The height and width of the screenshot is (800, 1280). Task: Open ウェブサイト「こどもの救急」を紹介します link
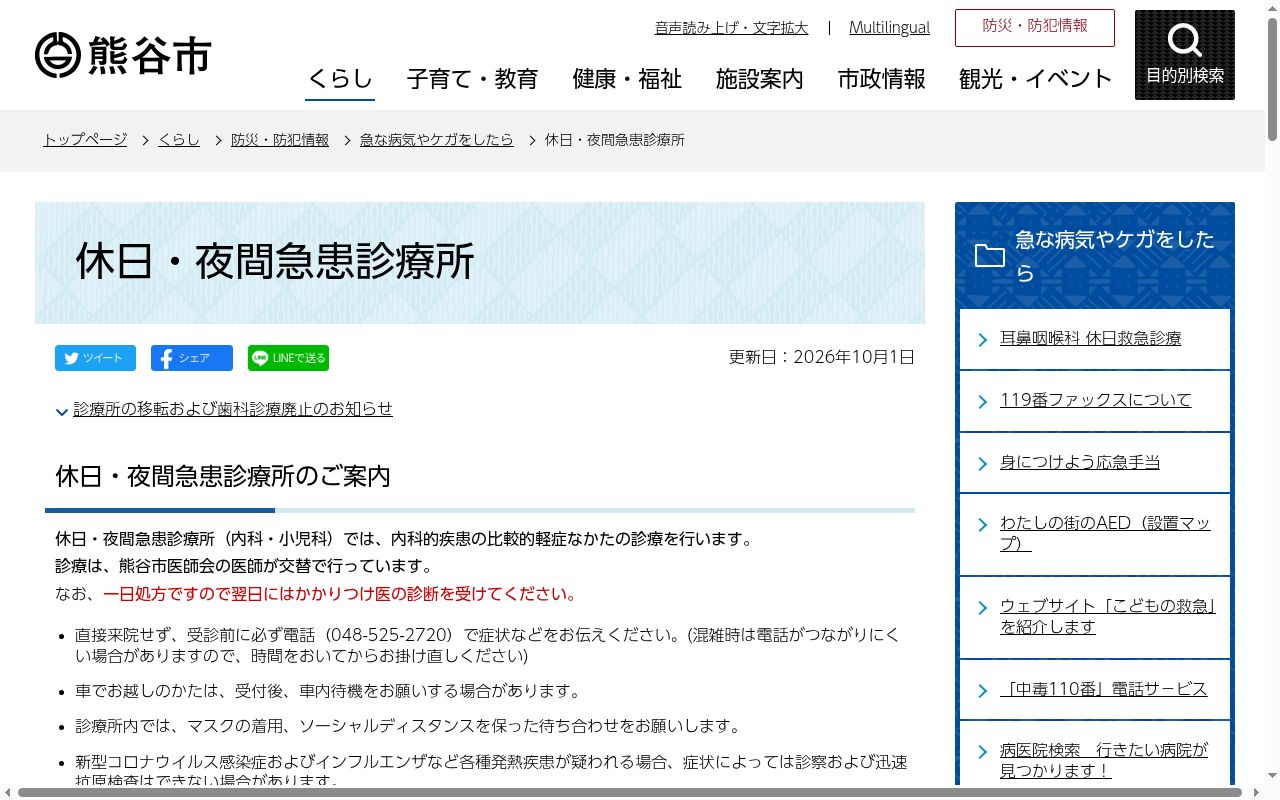click(x=1108, y=617)
